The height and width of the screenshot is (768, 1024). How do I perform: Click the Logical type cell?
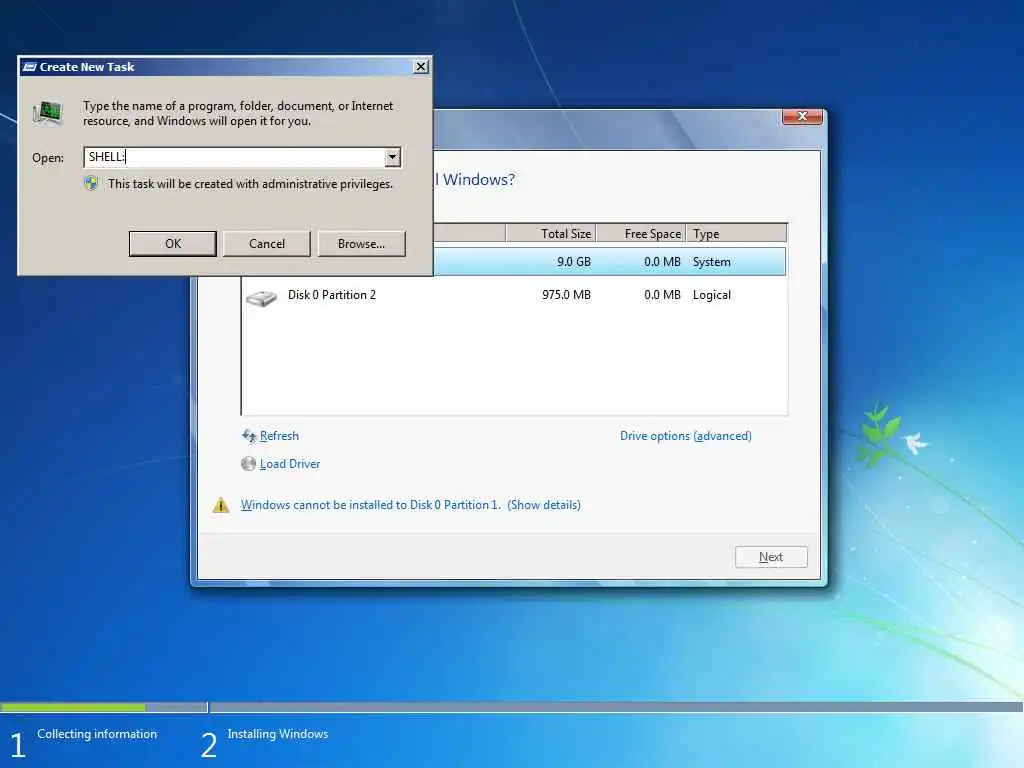click(x=712, y=295)
